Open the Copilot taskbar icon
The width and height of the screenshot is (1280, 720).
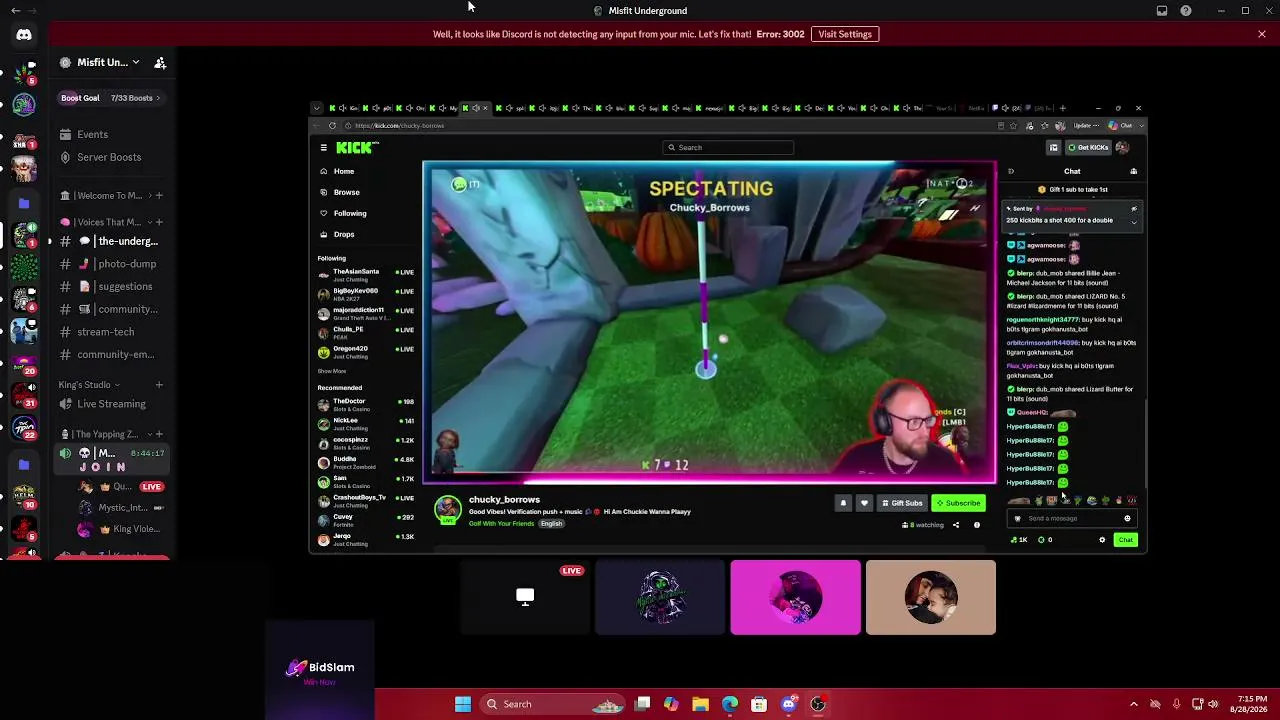[671, 704]
